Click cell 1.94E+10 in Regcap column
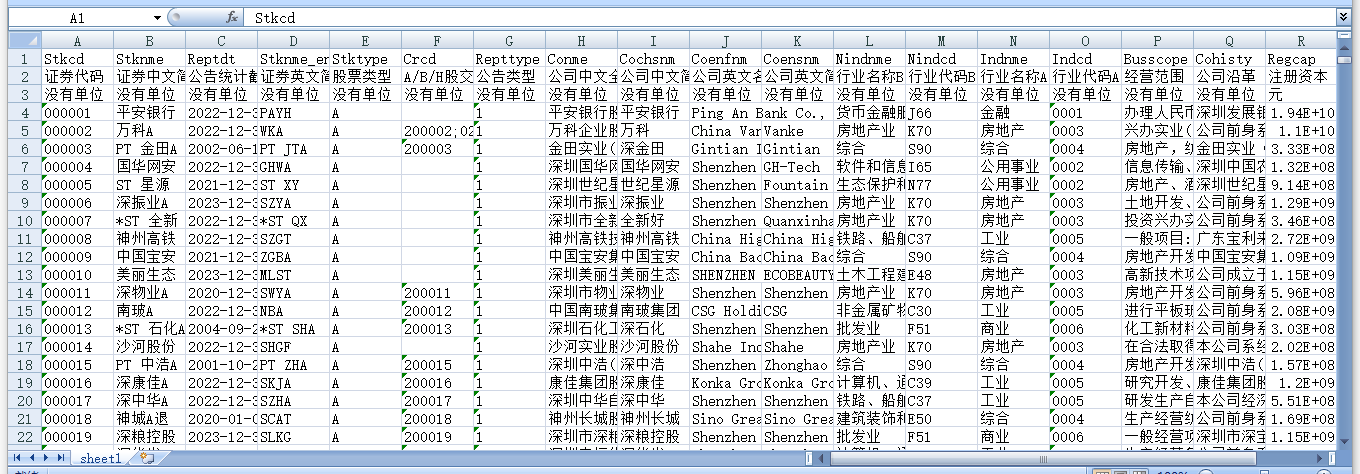The width and height of the screenshot is (1360, 474). tap(1300, 112)
